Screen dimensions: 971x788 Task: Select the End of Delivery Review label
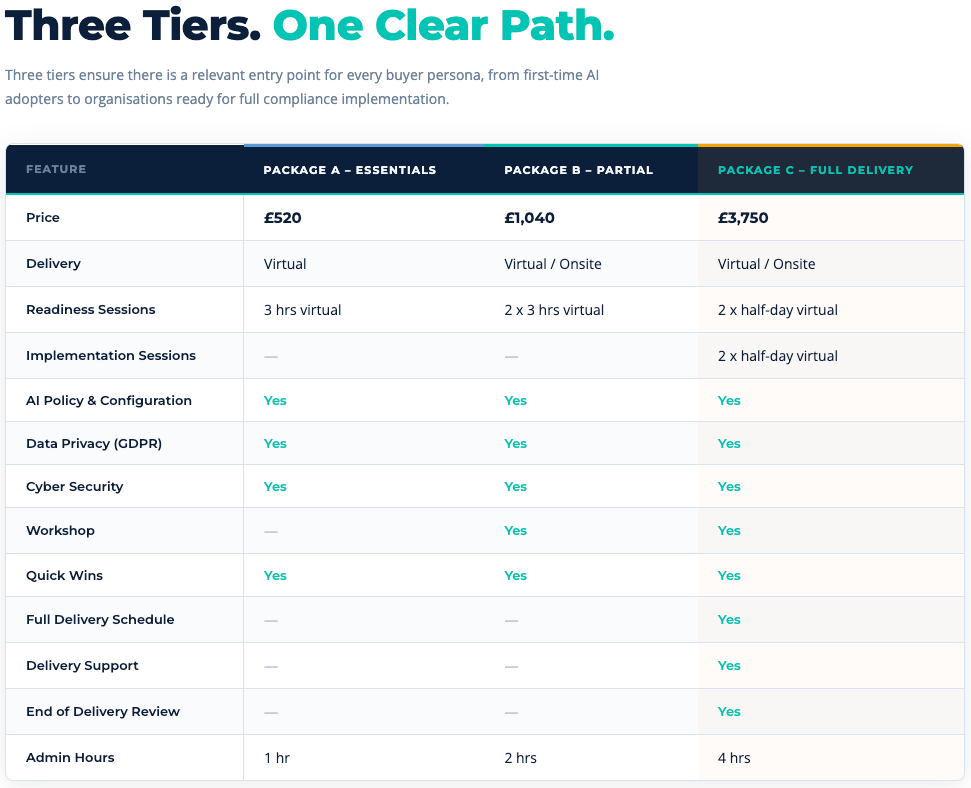point(103,712)
